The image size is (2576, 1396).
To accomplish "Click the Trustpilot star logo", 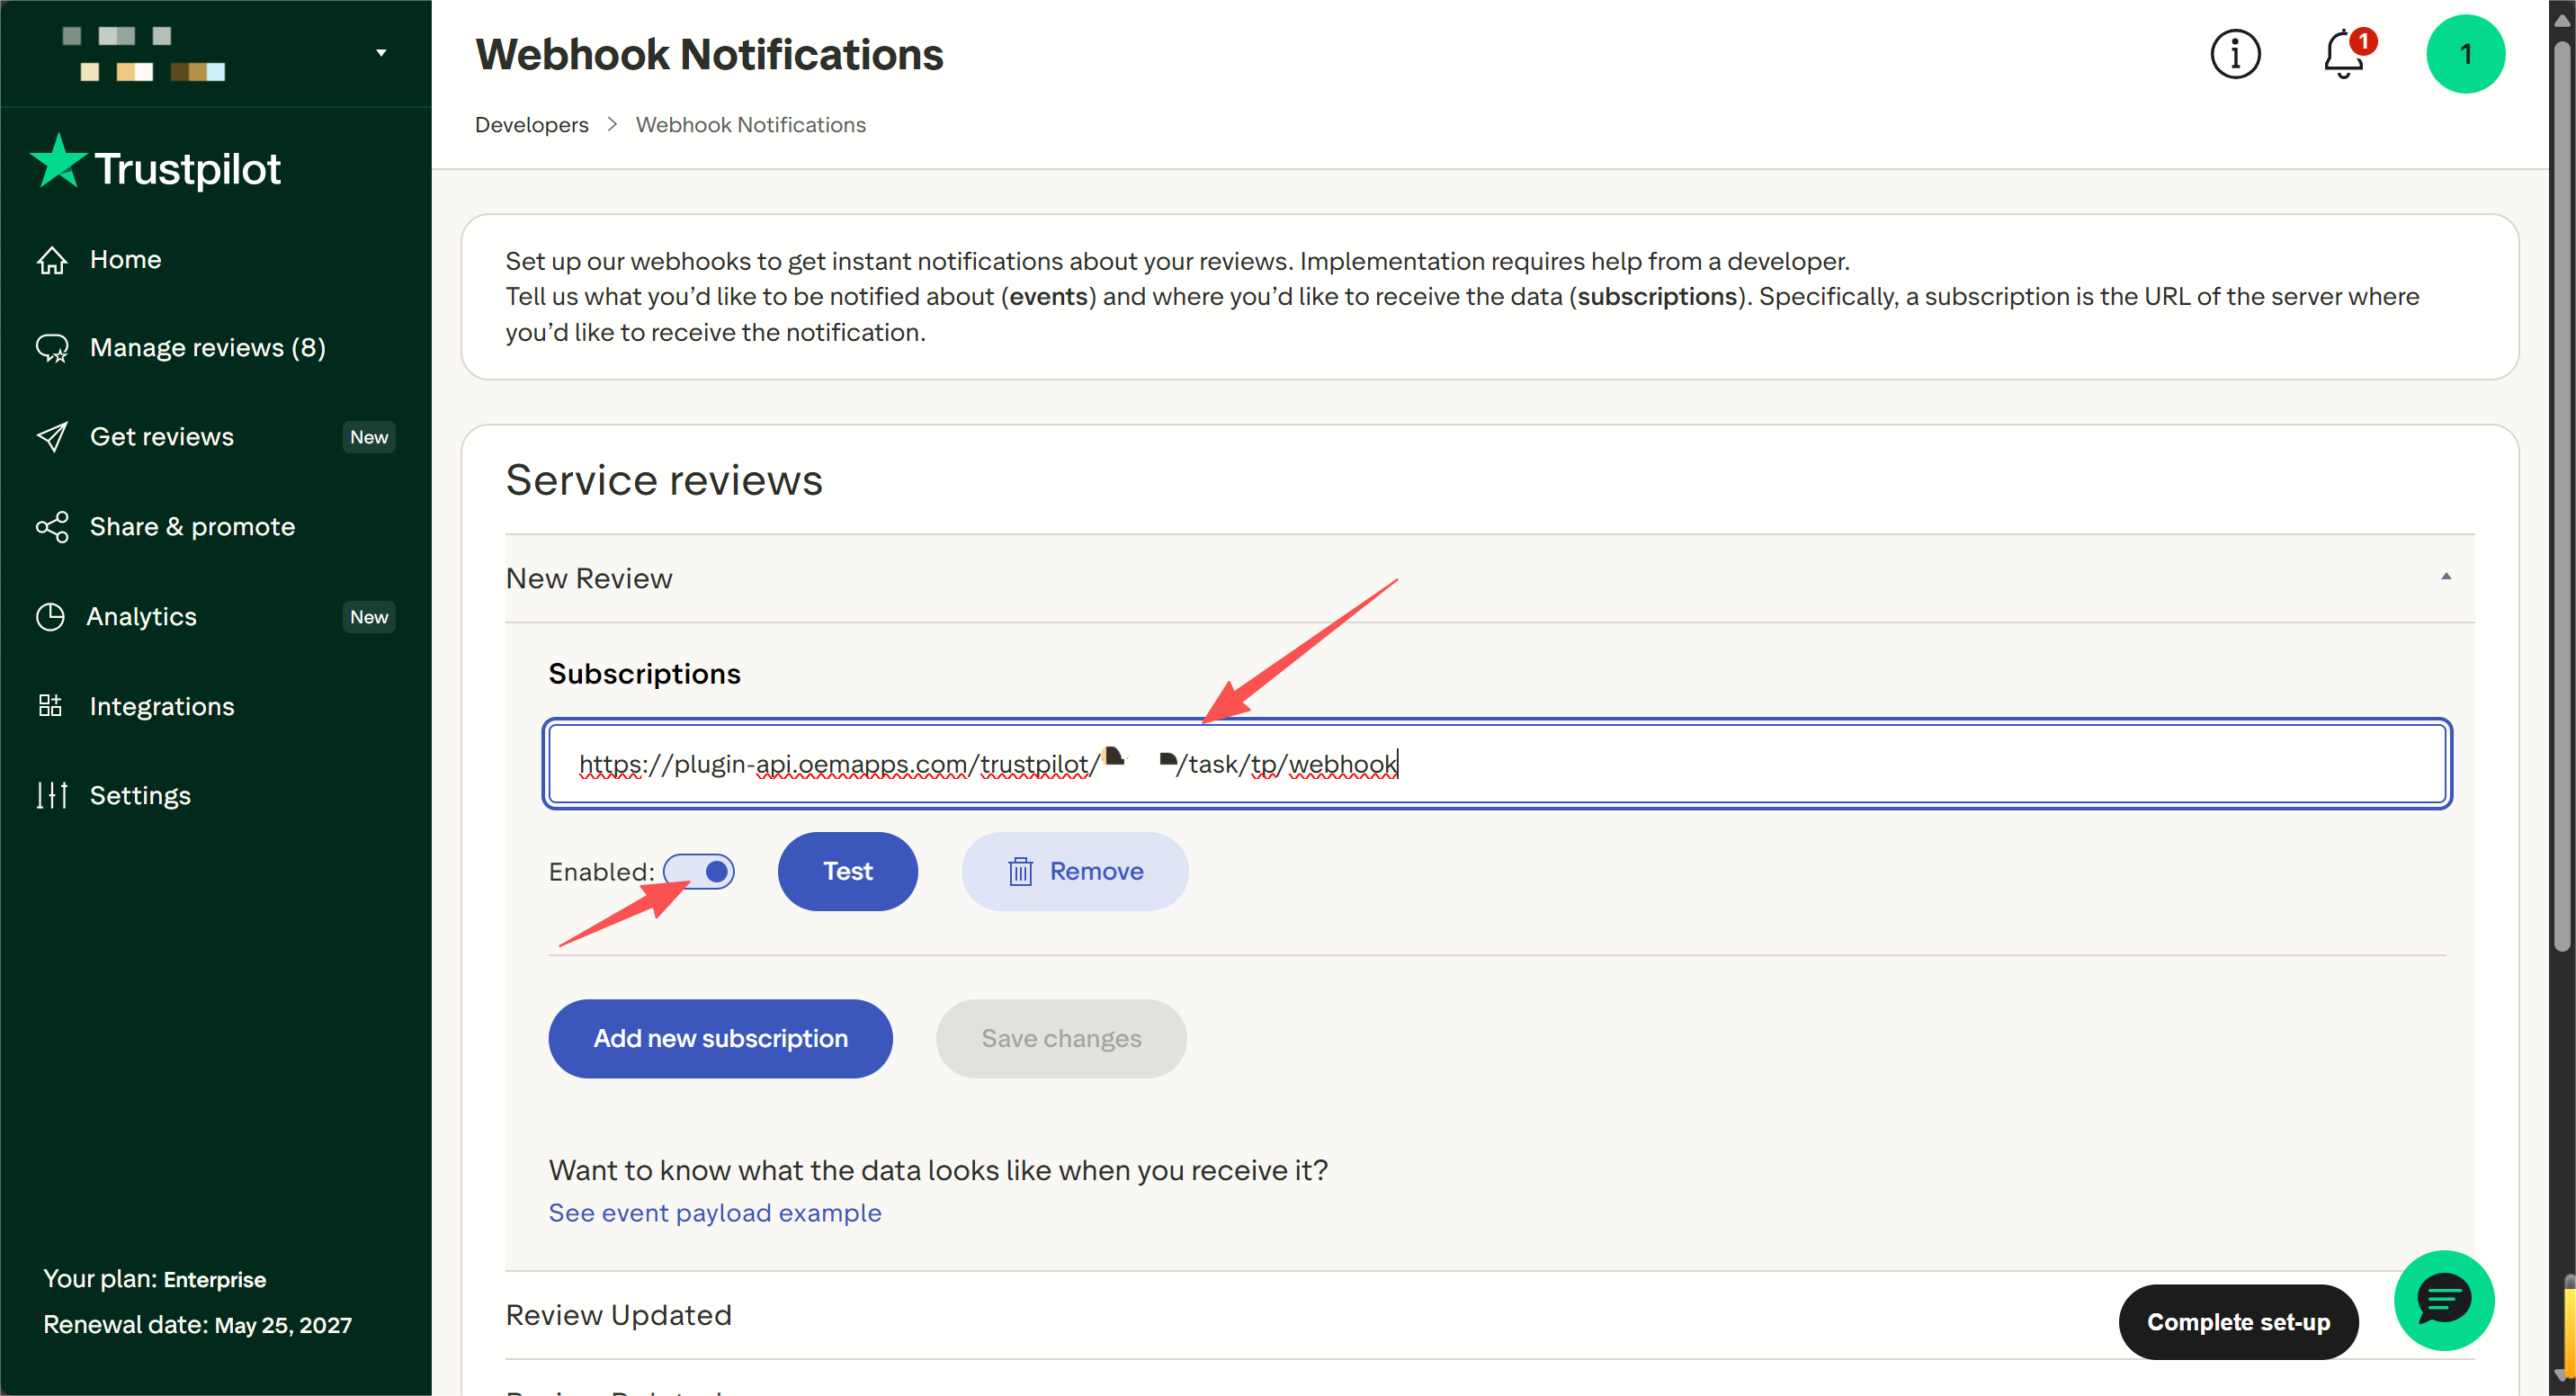I will [58, 162].
